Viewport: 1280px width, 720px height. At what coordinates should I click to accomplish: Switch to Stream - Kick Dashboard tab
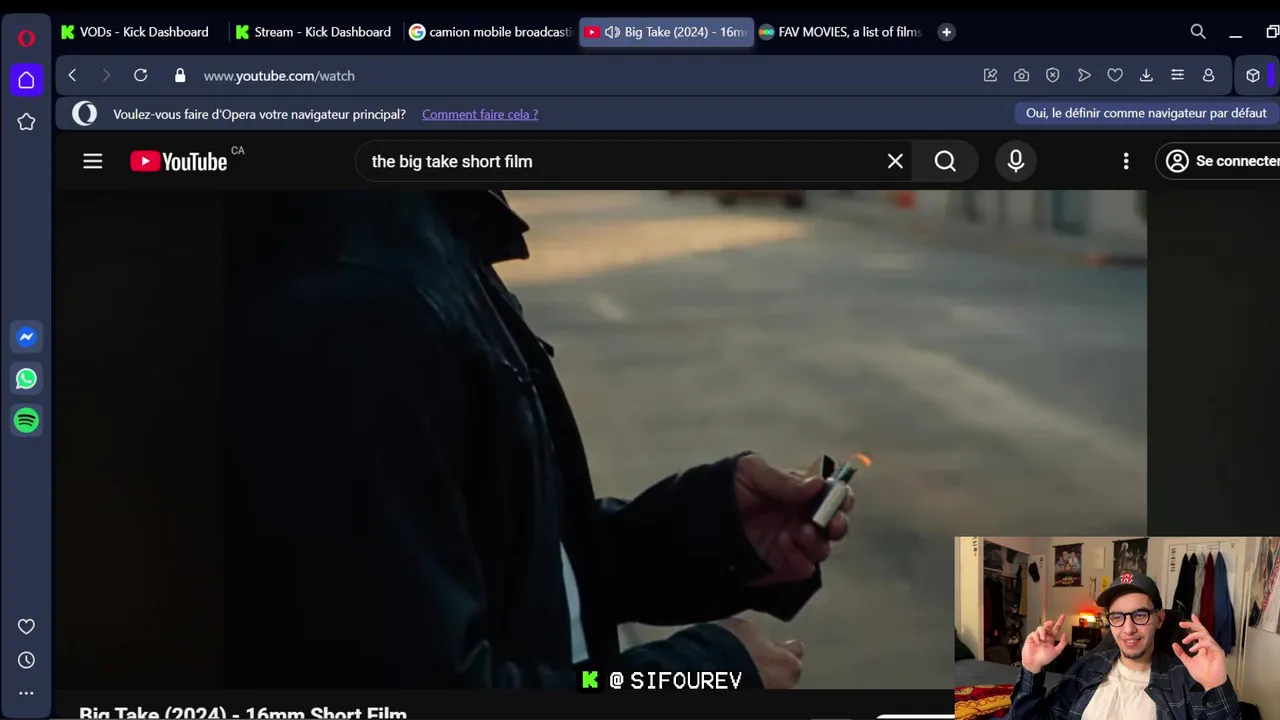pos(314,32)
